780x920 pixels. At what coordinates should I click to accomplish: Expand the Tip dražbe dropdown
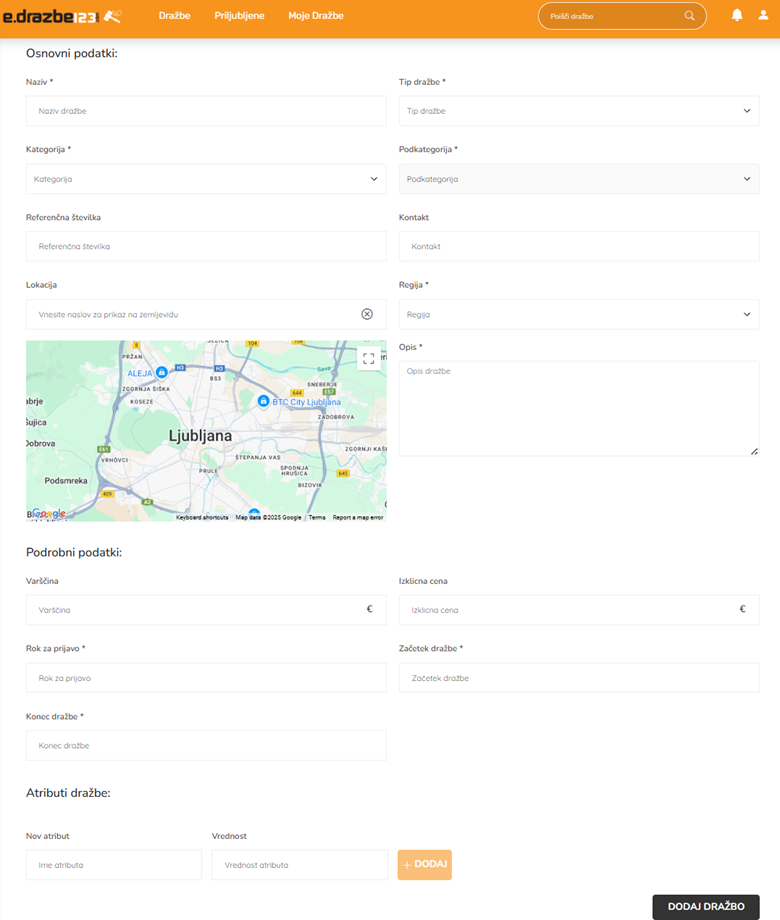[x=578, y=111]
